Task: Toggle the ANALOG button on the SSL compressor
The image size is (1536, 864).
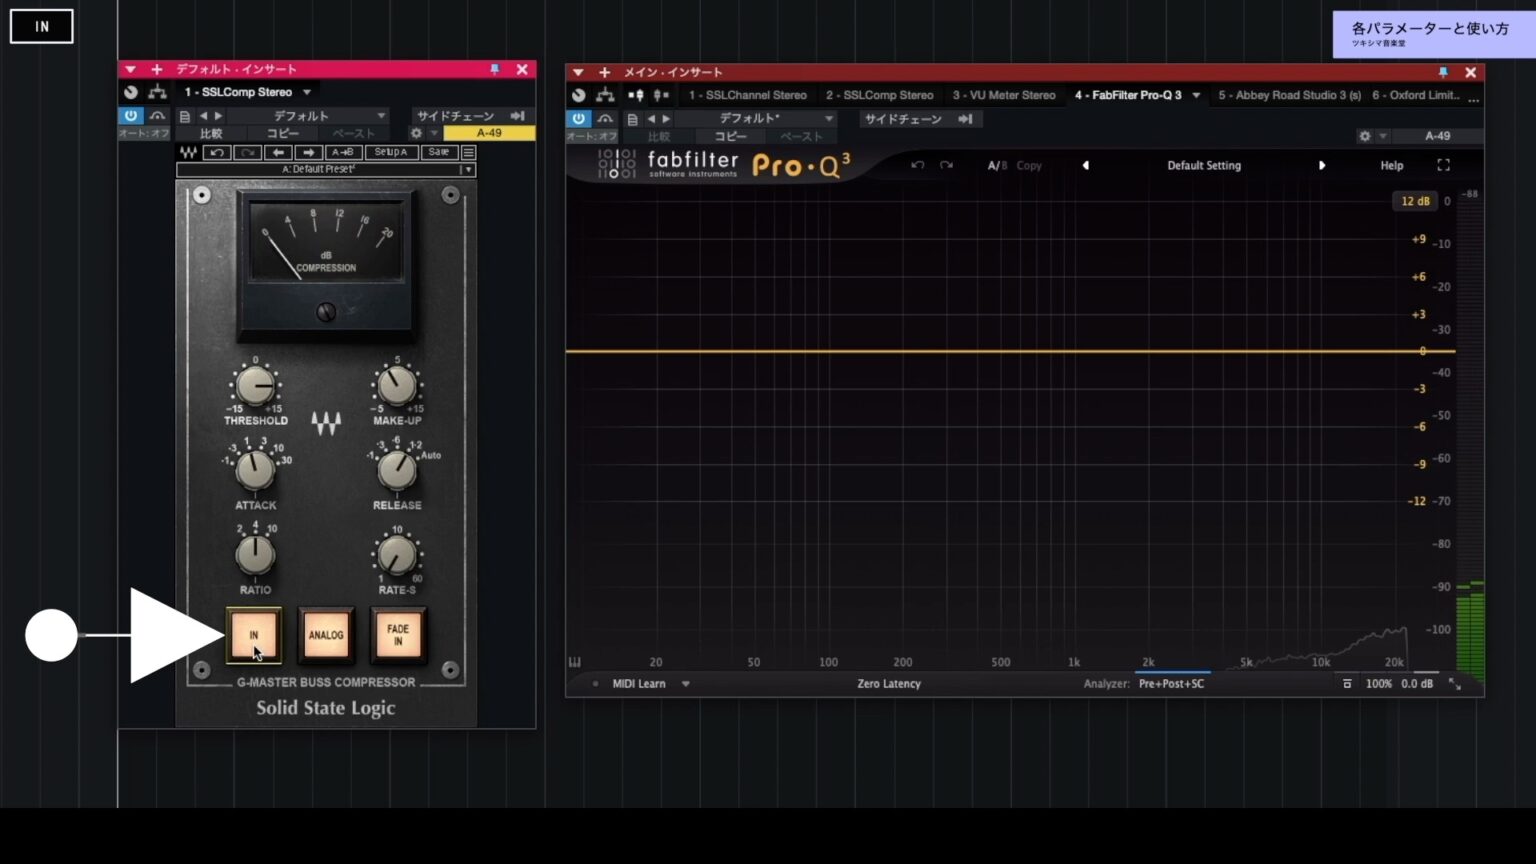Action: click(x=326, y=635)
